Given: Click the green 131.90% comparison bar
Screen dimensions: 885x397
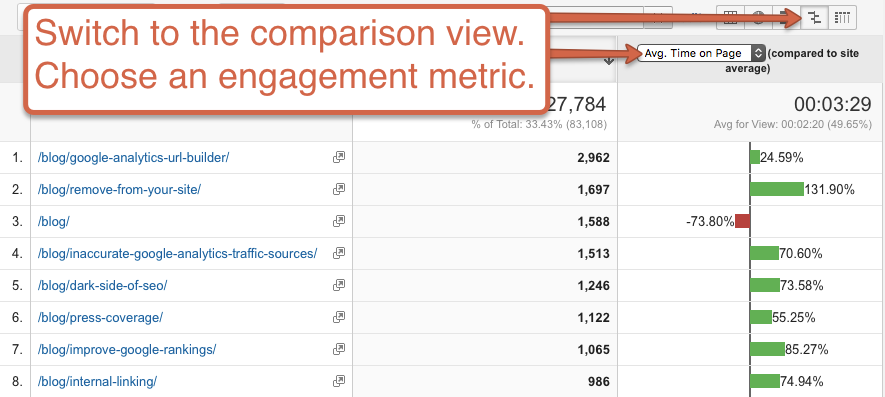Looking at the screenshot, I should pyautogui.click(x=777, y=189).
